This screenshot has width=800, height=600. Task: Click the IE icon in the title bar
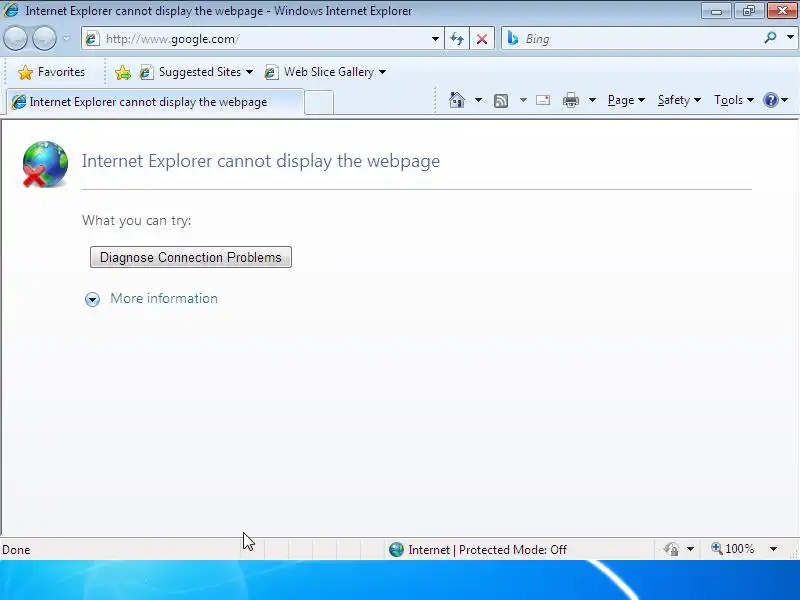tap(10, 10)
